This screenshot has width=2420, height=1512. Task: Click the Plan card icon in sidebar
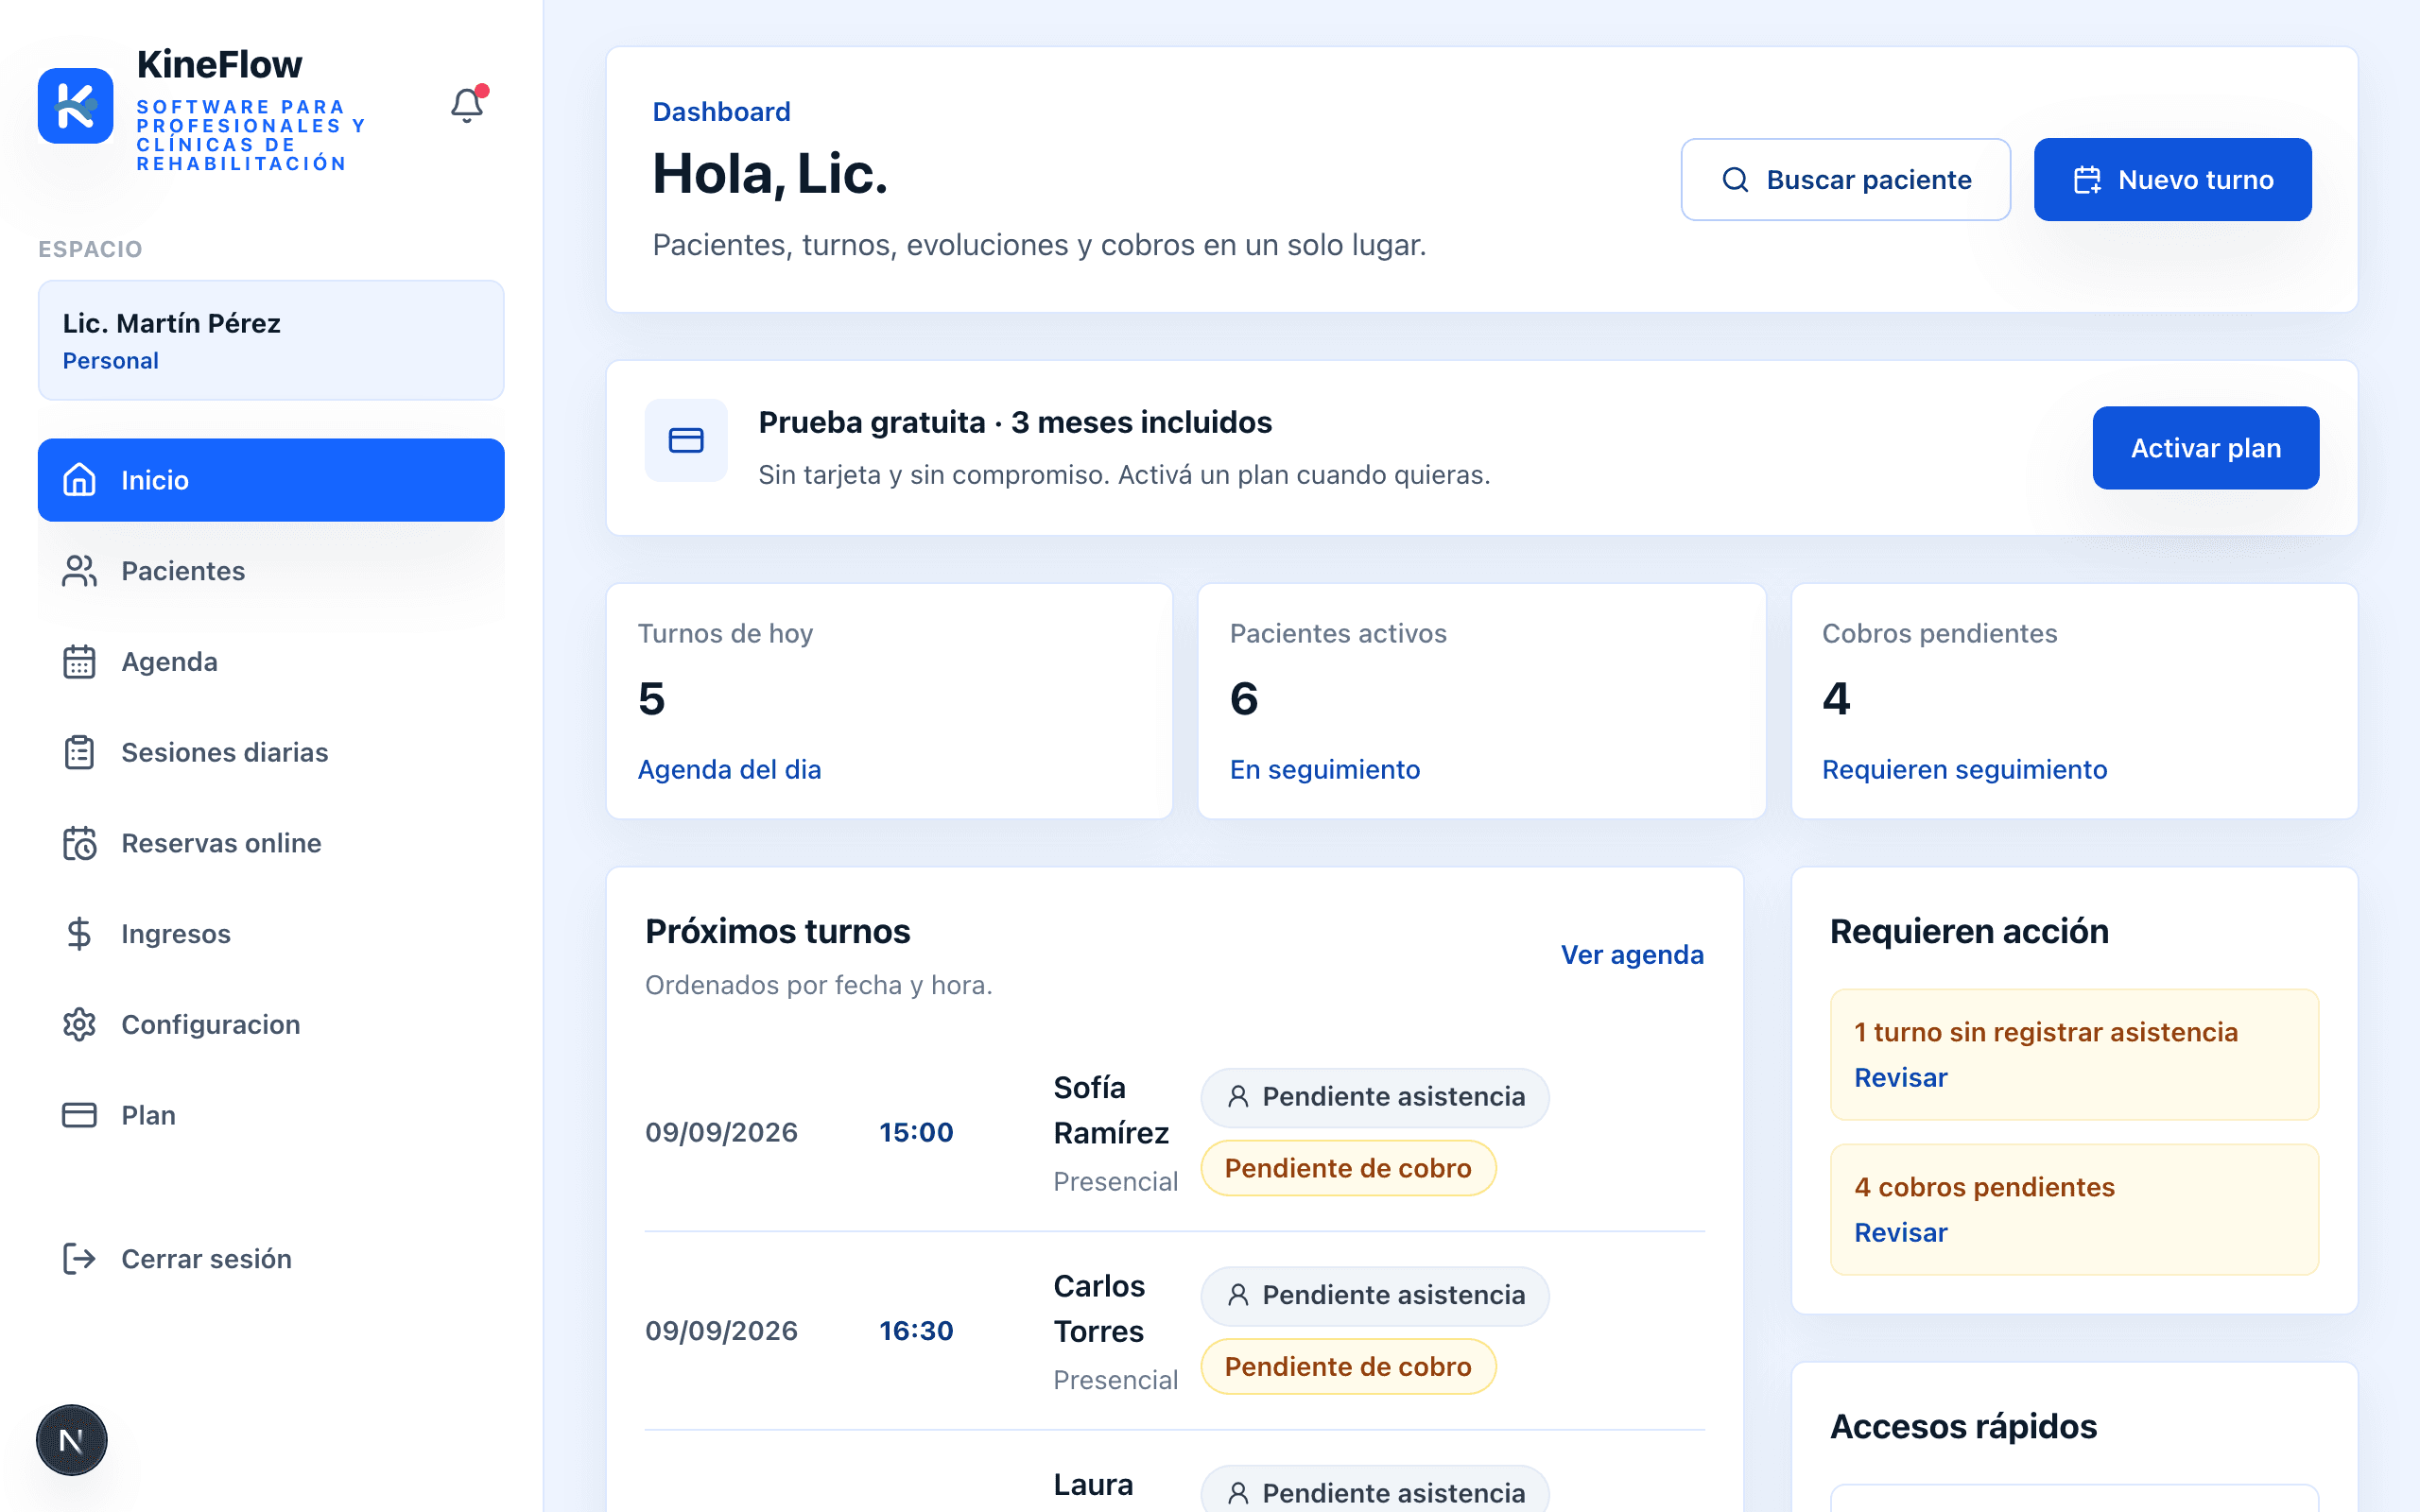(79, 1115)
